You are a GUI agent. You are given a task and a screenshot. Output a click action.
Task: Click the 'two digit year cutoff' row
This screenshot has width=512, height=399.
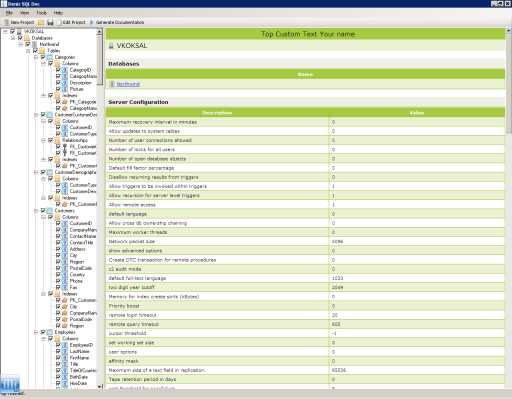tap(305, 287)
